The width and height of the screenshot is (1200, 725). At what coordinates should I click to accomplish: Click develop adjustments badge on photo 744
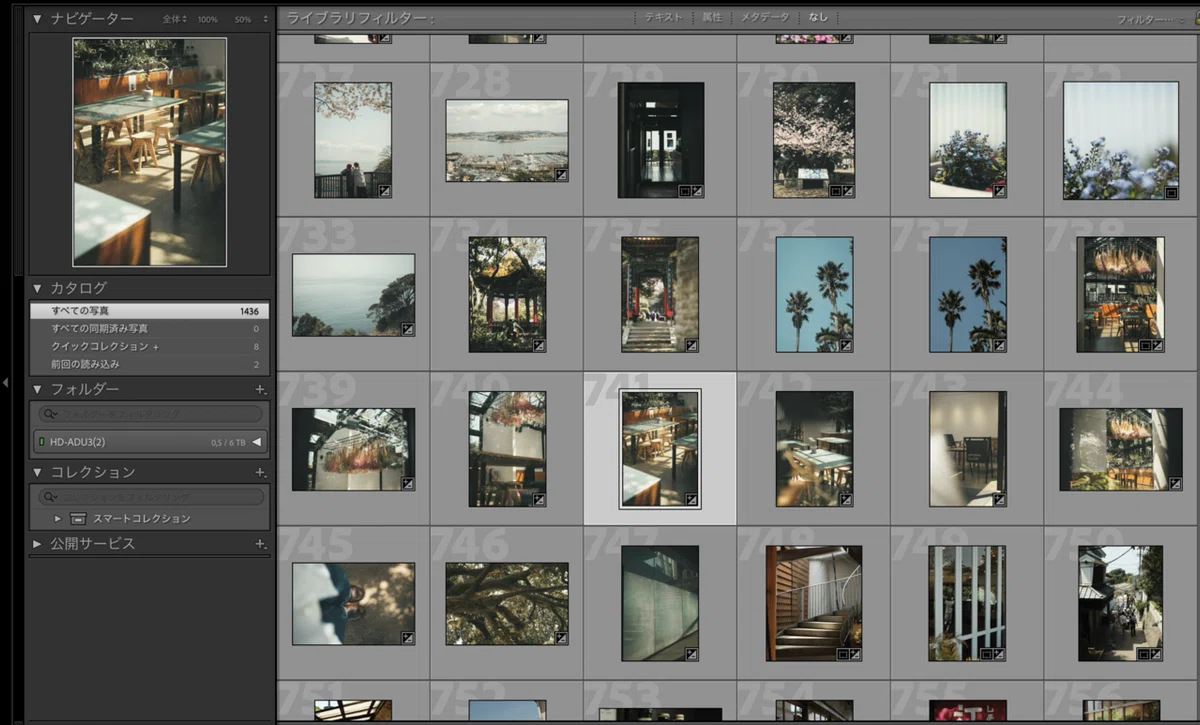pyautogui.click(x=1175, y=483)
